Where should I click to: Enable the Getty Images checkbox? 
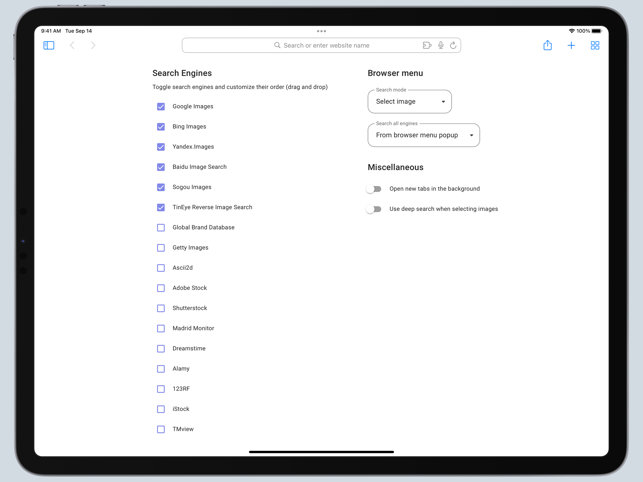161,248
